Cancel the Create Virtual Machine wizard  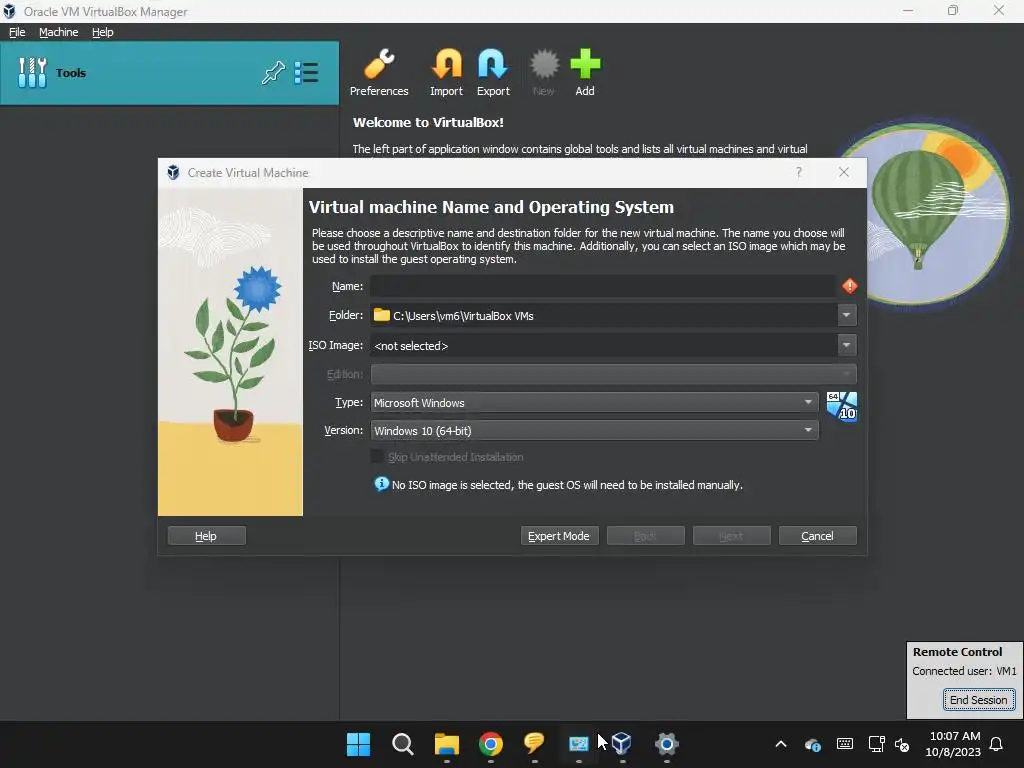click(x=818, y=536)
